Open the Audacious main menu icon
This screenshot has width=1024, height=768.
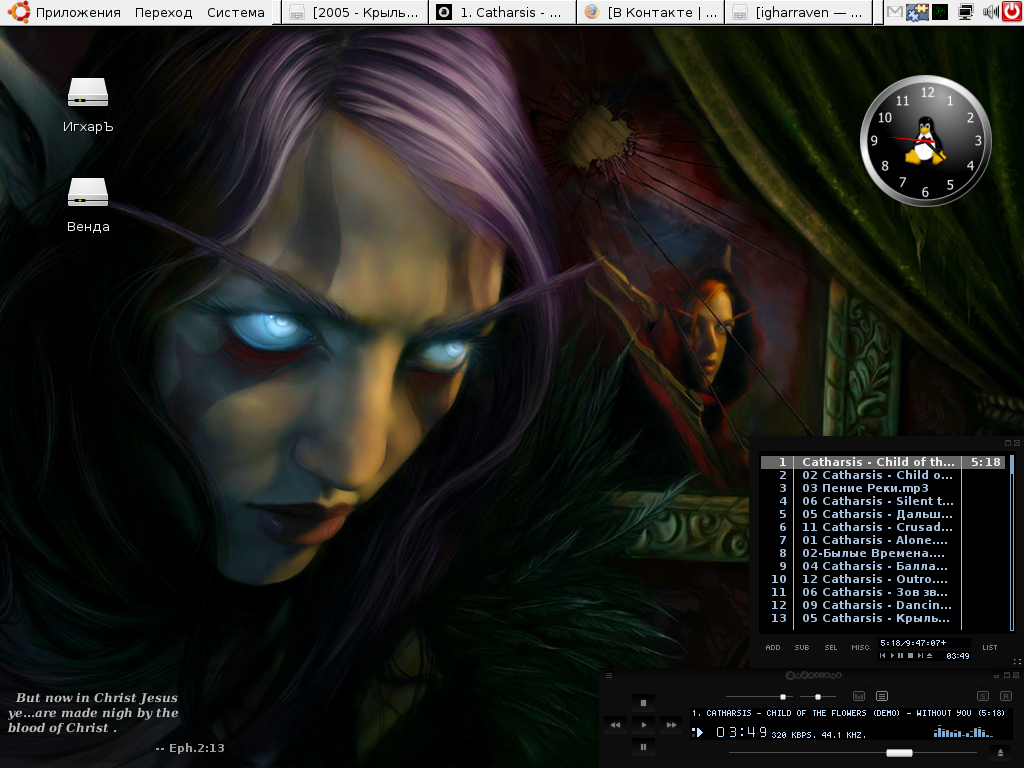point(609,675)
